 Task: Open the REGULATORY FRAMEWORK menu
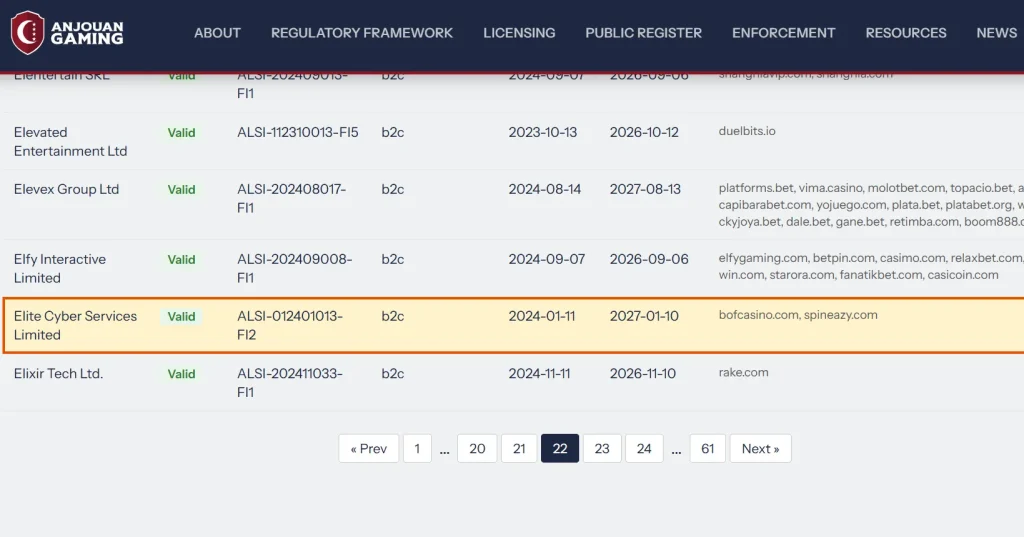(362, 33)
